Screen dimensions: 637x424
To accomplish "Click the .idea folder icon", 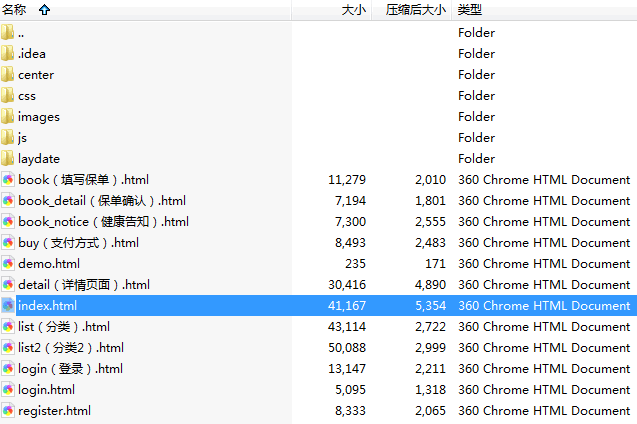I will [7, 54].
